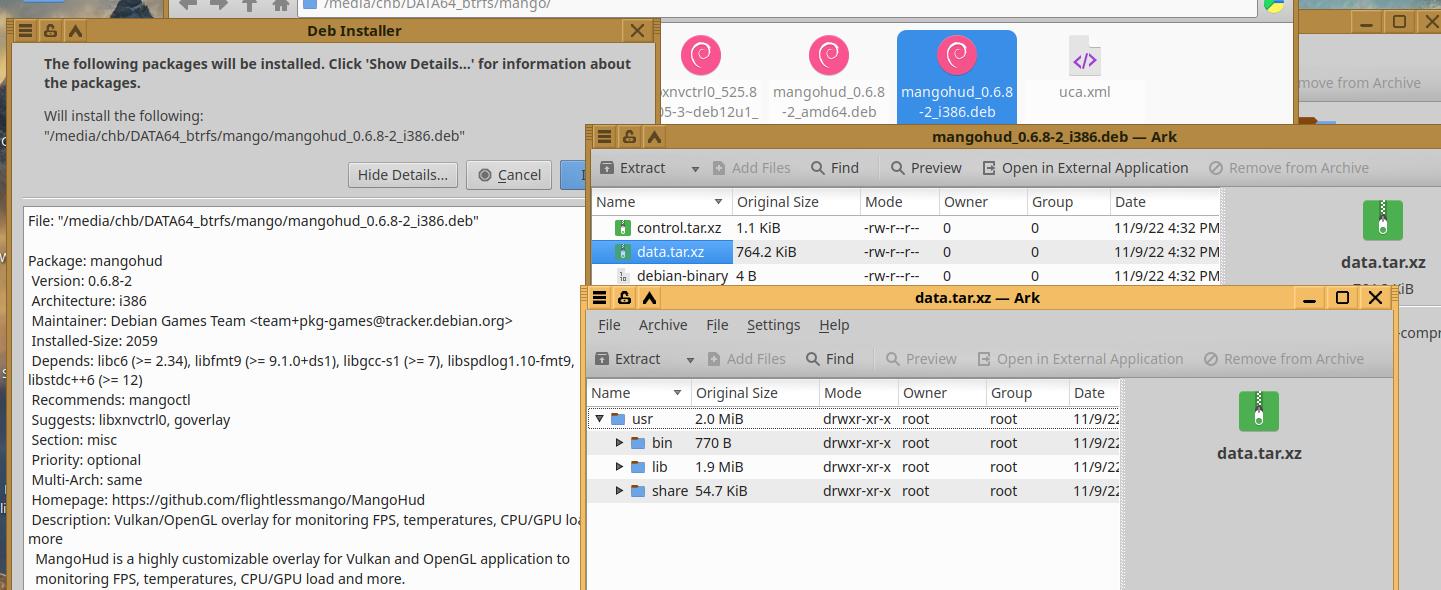Click the pin icon in Deb Installer title bar

(x=50, y=31)
